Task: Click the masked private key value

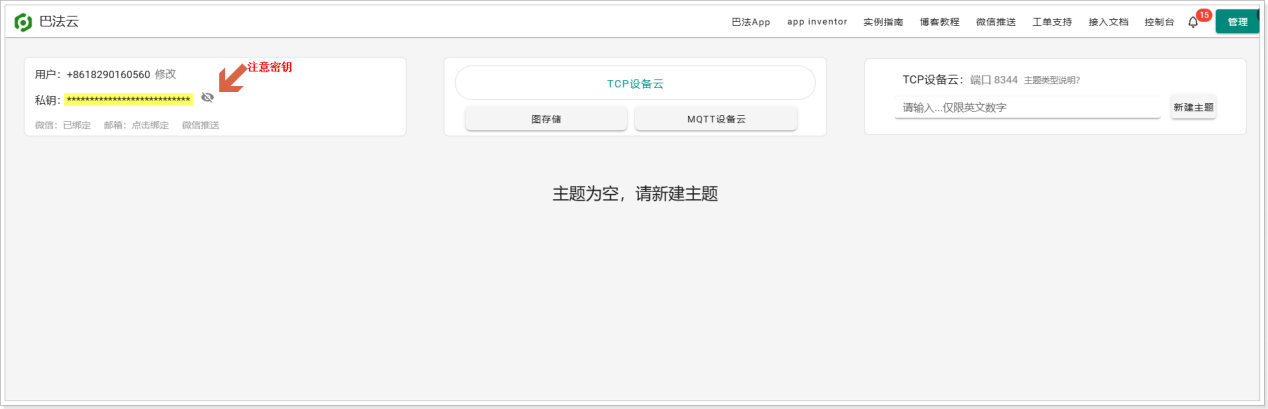Action: [128, 99]
